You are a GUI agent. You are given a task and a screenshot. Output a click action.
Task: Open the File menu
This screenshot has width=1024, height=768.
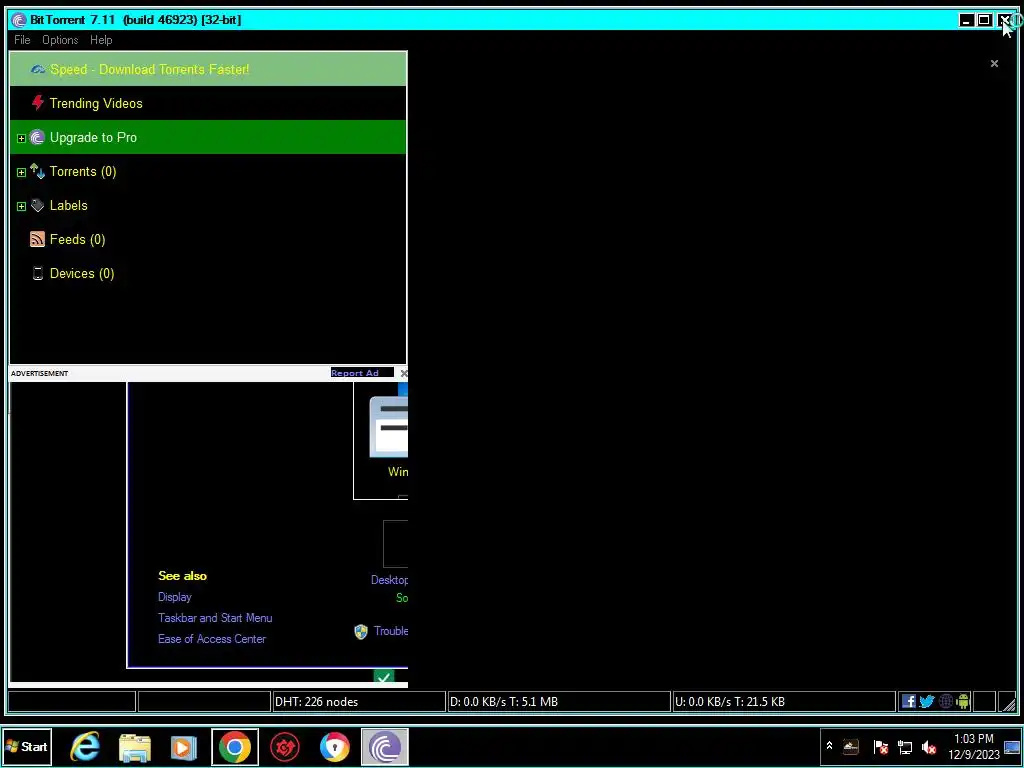pyautogui.click(x=22, y=40)
